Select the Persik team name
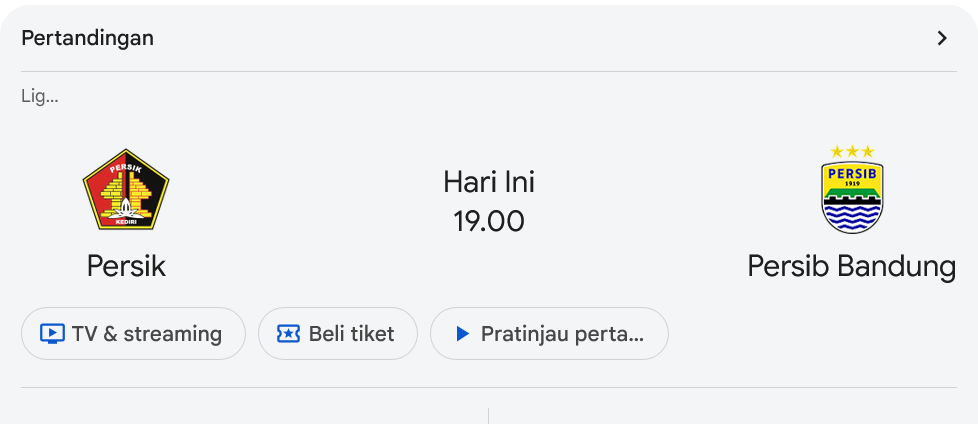Screen dimensions: 978x424 coord(126,266)
